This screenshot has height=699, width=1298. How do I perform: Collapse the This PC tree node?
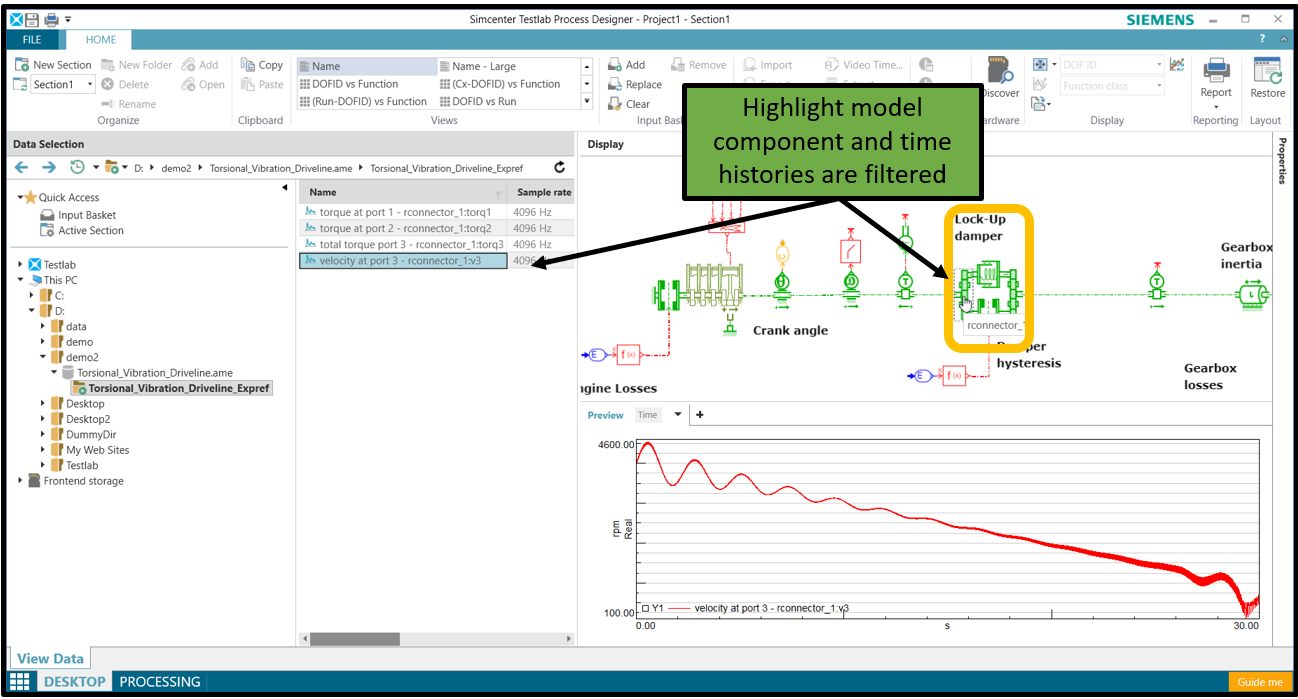pyautogui.click(x=21, y=280)
